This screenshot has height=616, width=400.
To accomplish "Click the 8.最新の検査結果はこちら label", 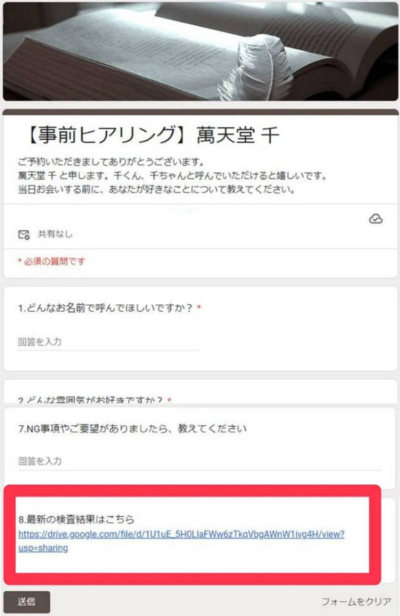I will tap(77, 519).
